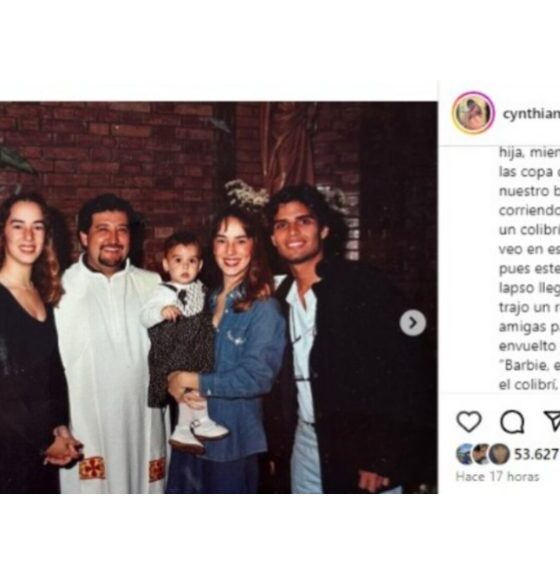Share the post using the paper plane icon

[x=552, y=421]
